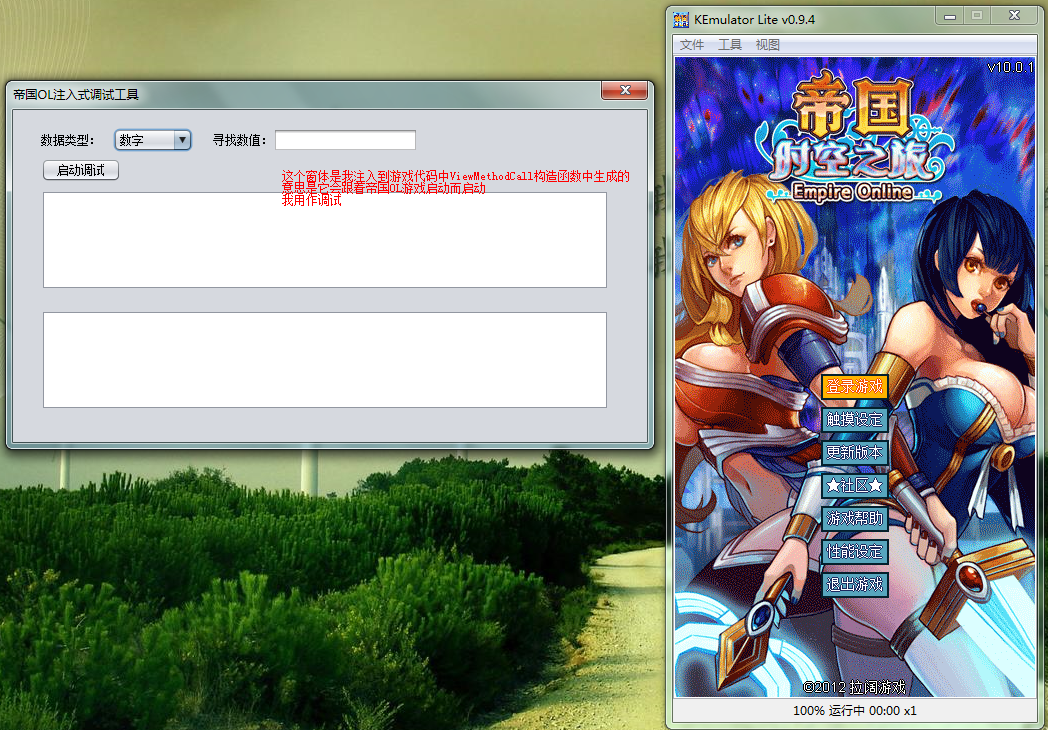Choose 触摸设定 in the game menu
Screen dimensions: 1048x730
tap(854, 419)
